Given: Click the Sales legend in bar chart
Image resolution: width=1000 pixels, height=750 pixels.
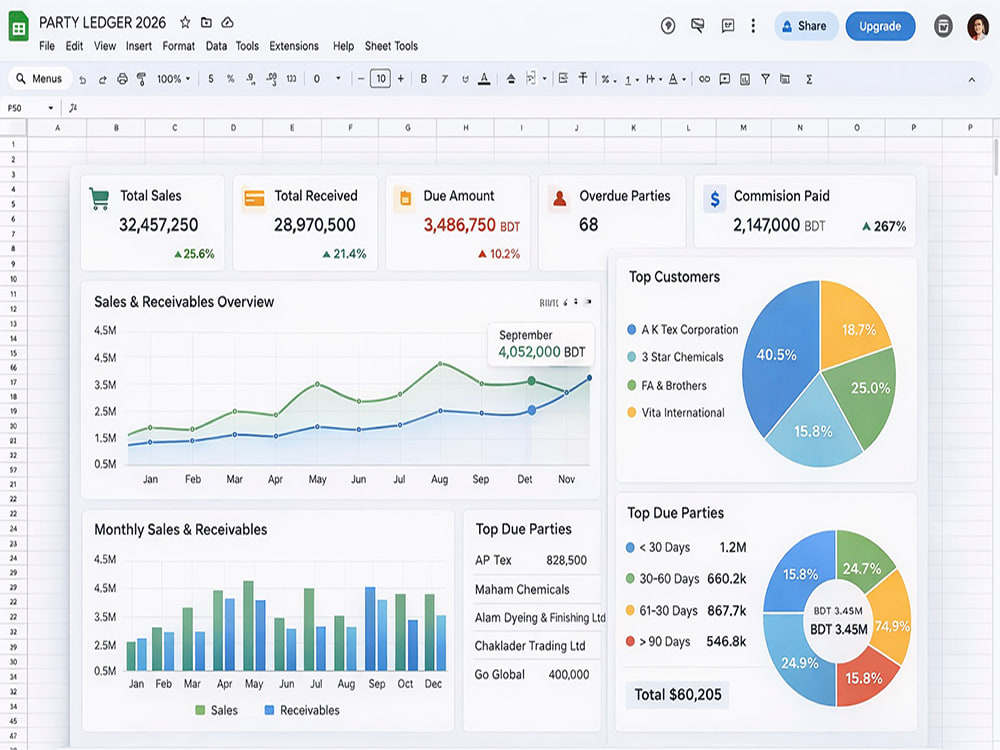Looking at the screenshot, I should tap(216, 710).
